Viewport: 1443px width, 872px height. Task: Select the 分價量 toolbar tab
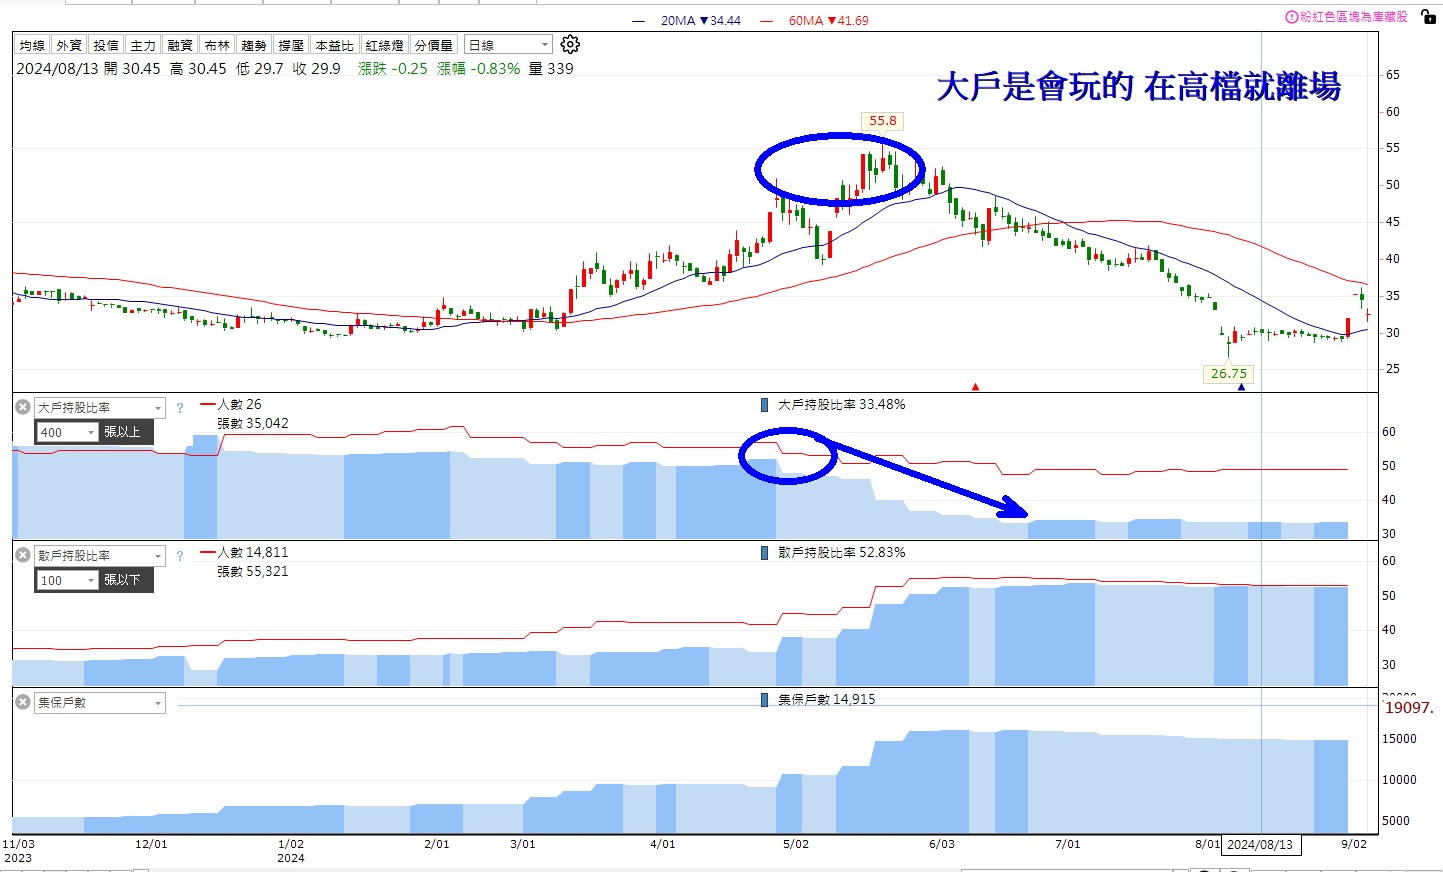433,44
